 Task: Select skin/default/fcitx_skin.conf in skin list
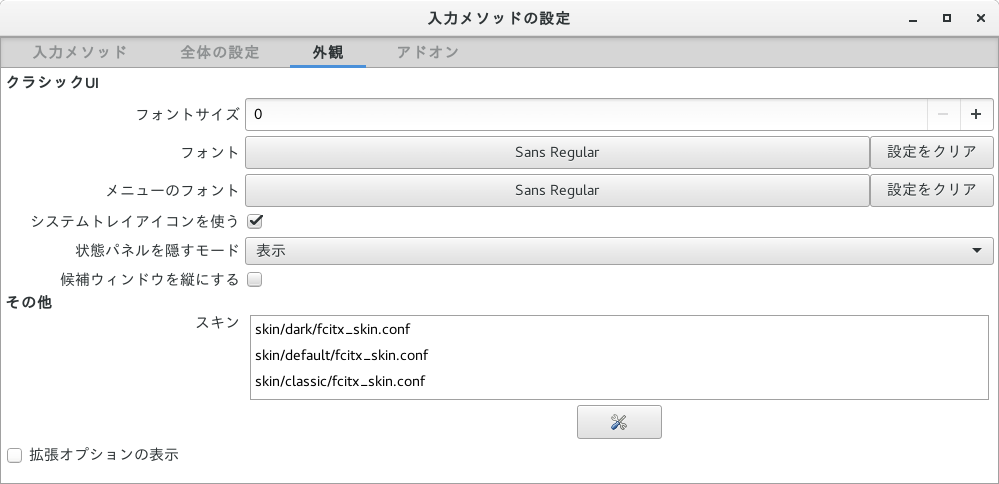click(619, 355)
